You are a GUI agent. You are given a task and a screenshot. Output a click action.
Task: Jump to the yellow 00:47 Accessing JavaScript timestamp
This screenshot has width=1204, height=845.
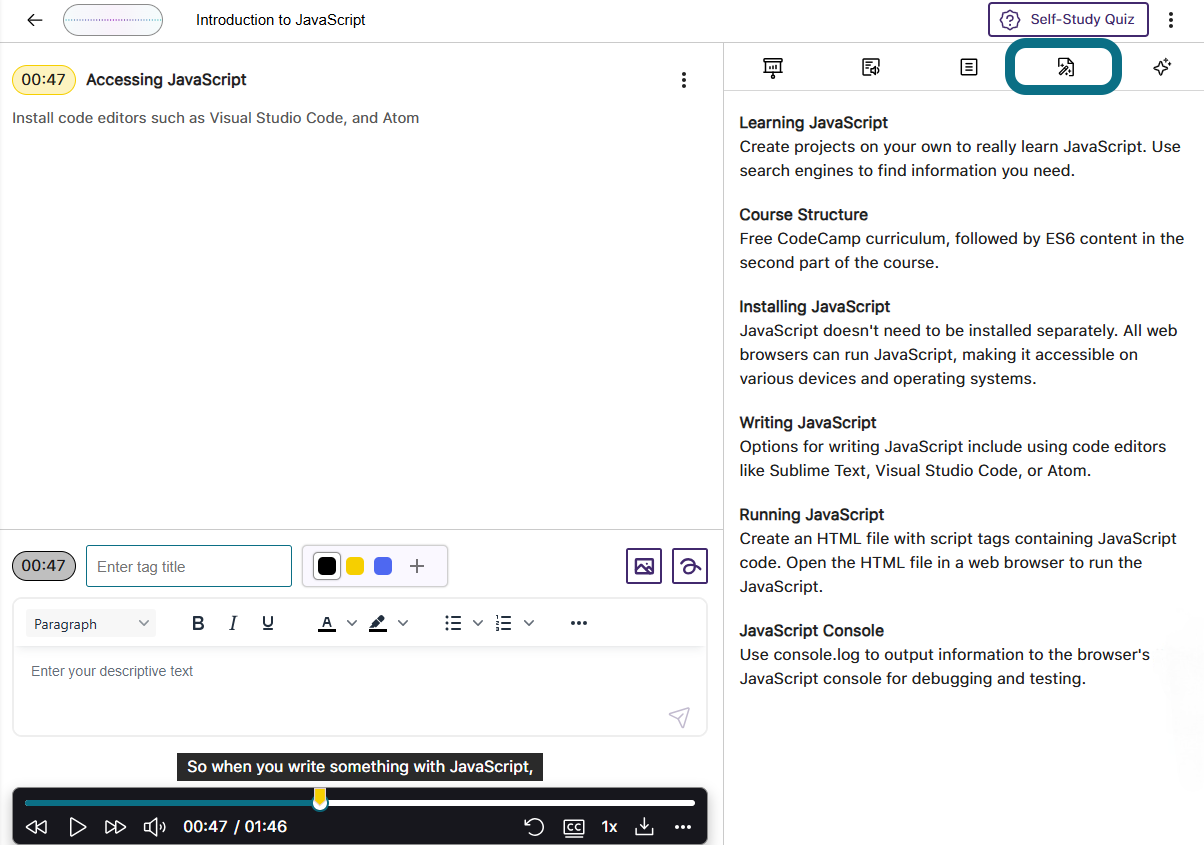pyautogui.click(x=43, y=80)
